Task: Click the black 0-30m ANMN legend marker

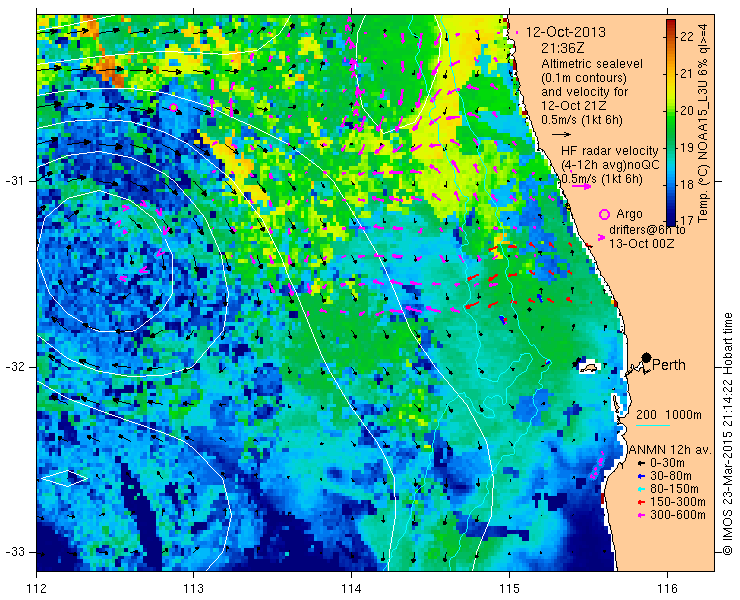Action: pos(640,464)
